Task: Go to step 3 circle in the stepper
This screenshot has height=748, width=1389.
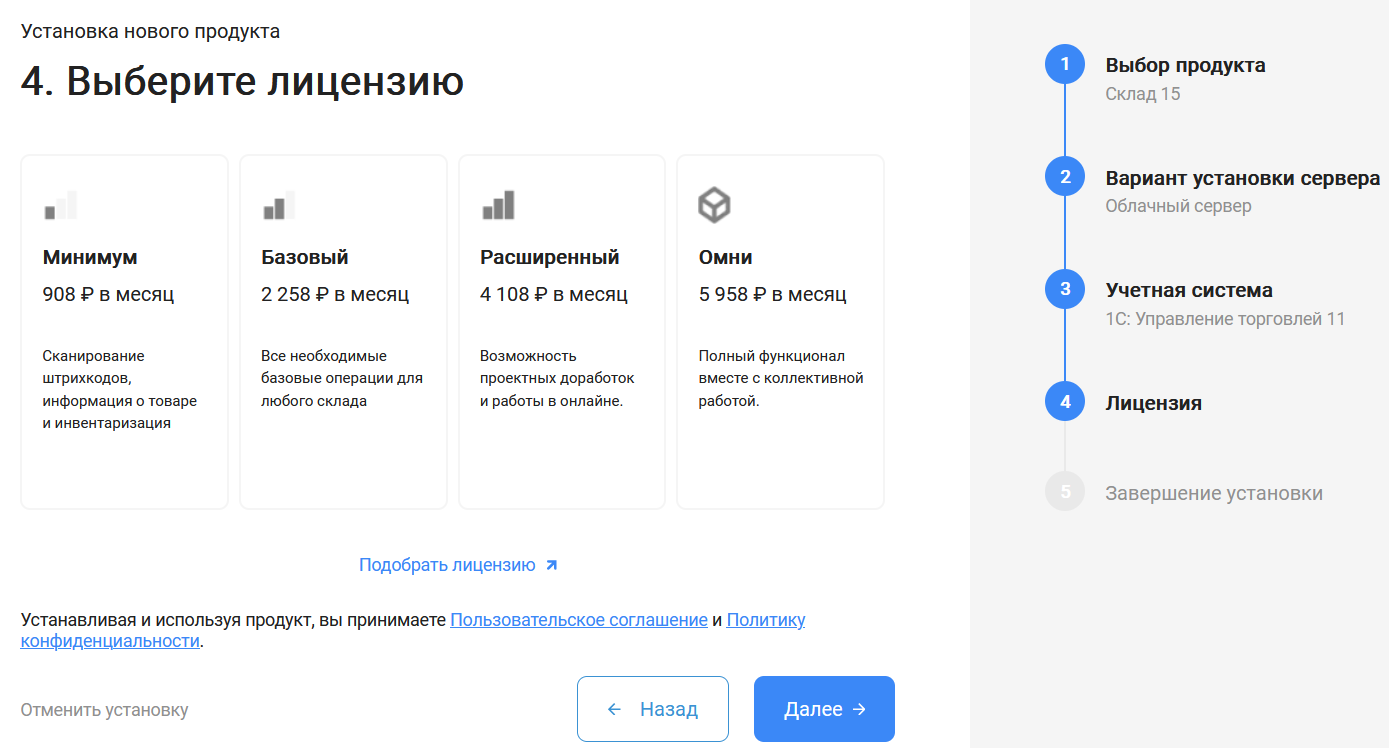Action: (1065, 290)
